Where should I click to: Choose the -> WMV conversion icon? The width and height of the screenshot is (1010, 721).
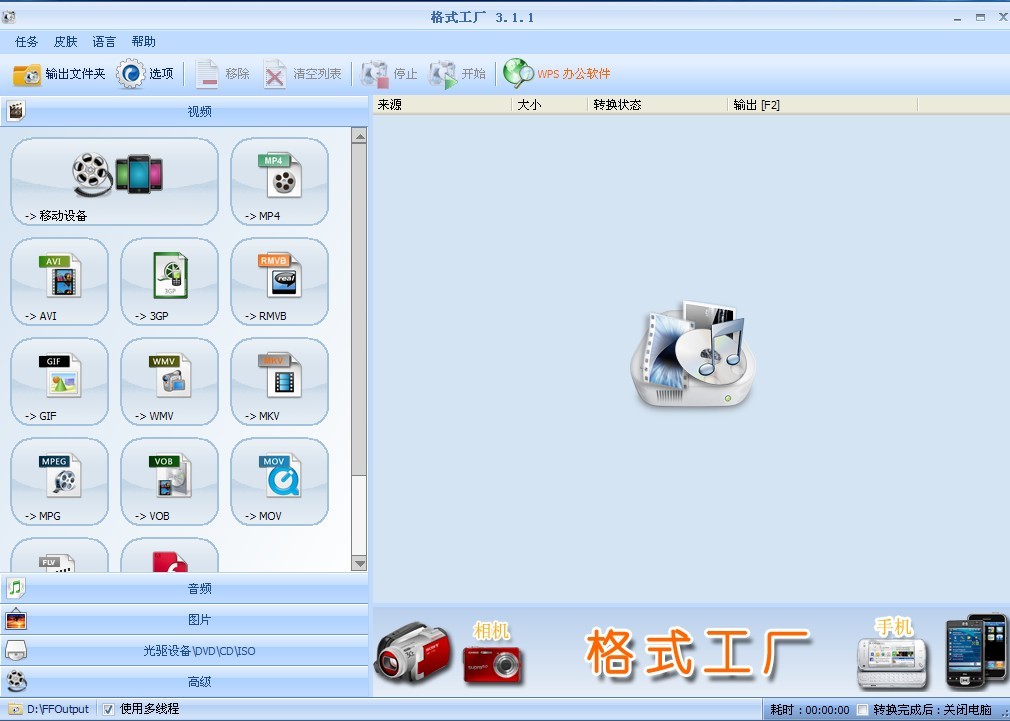click(x=169, y=381)
